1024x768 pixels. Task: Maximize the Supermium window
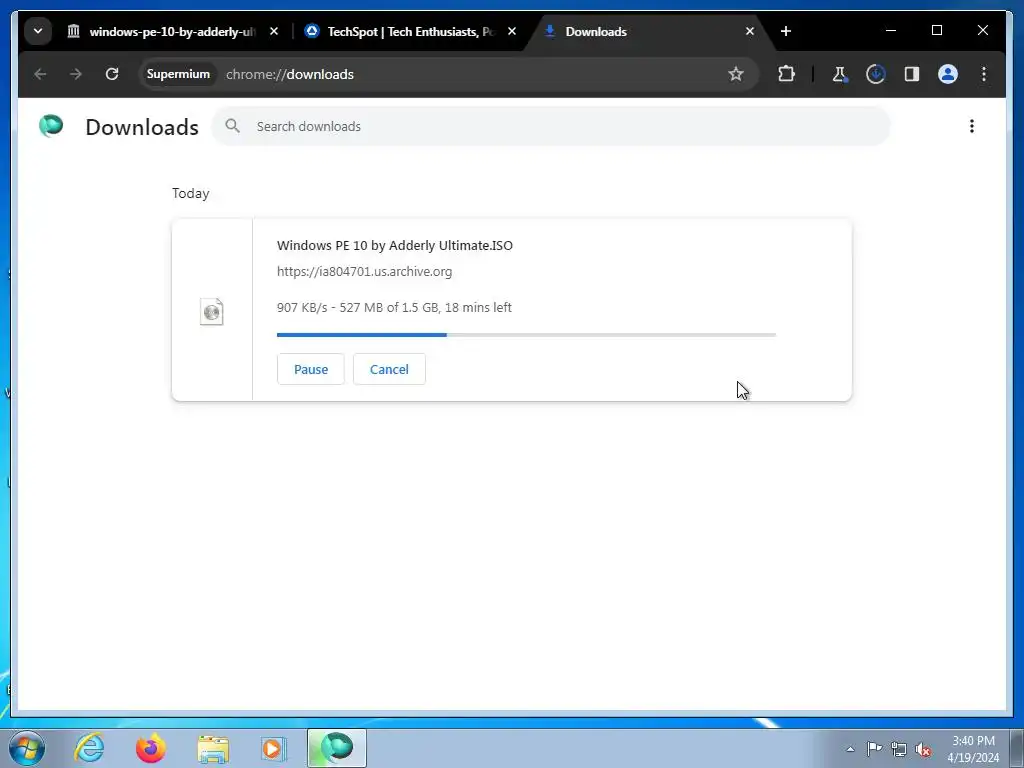936,31
